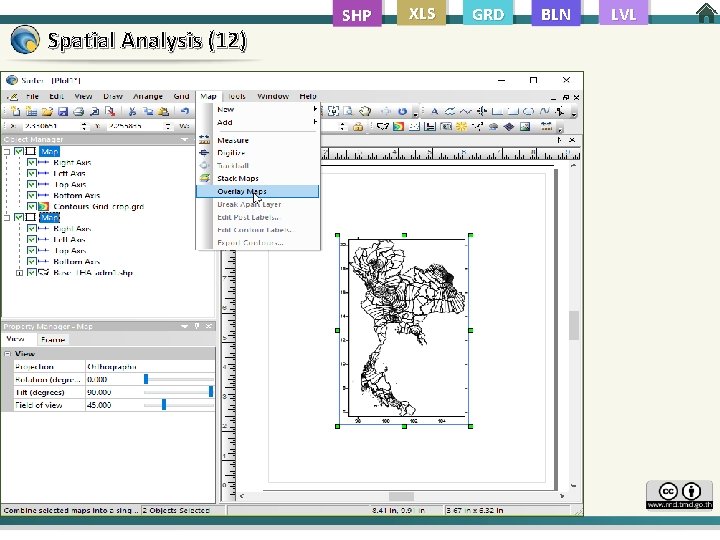Click the Thailand map in plot
This screenshot has width=720, height=540.
[x=404, y=328]
